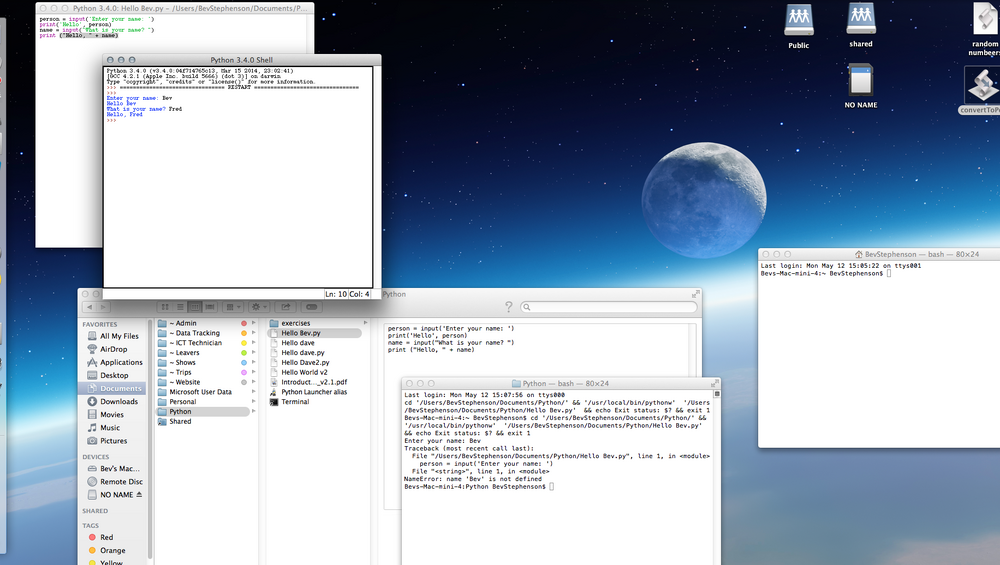Toggle Finder window full screen arrow
Image resolution: width=1000 pixels, height=565 pixels.
pyautogui.click(x=695, y=294)
